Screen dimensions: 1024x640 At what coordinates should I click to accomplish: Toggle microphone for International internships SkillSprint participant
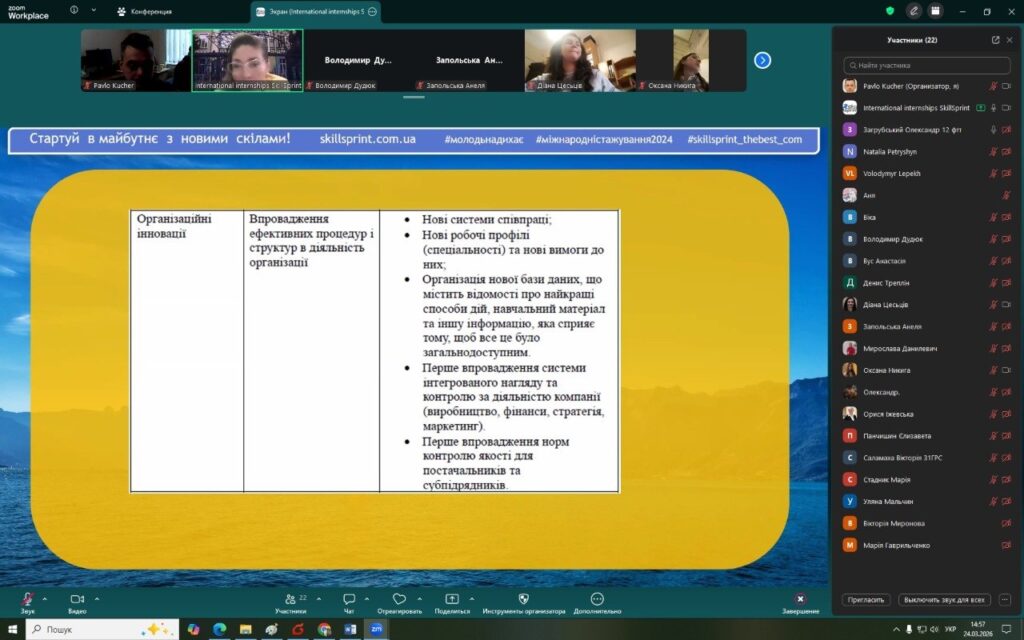[993, 108]
